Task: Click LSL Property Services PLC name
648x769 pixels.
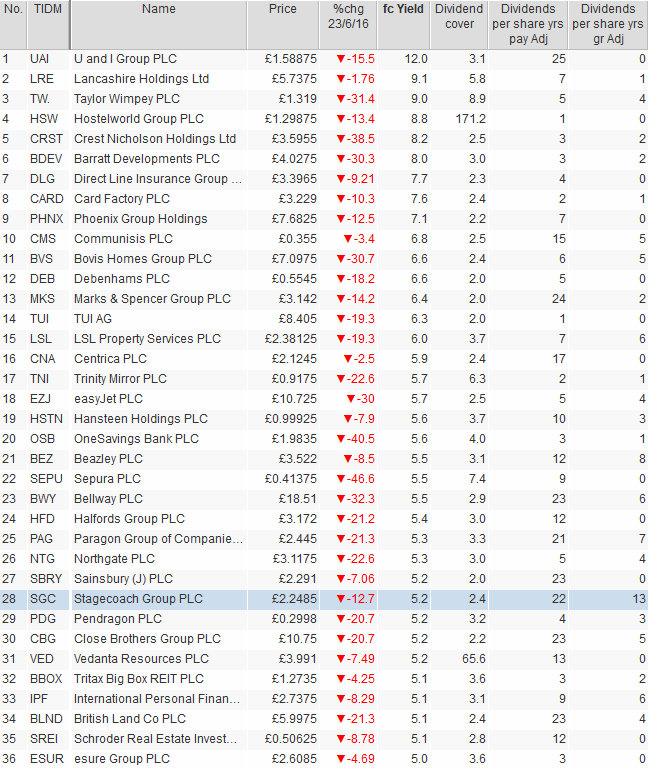Action: pyautogui.click(x=147, y=339)
